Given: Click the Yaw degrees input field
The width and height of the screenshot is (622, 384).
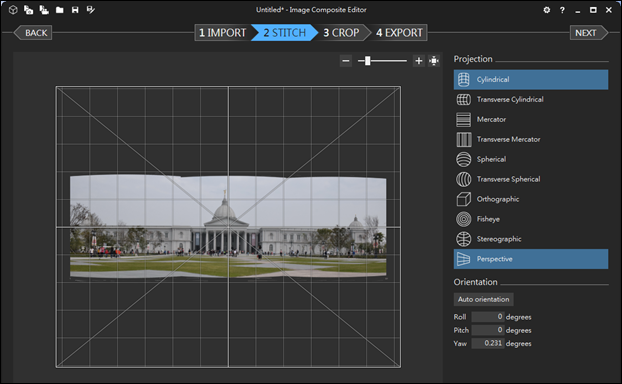Looking at the screenshot, I should coord(488,343).
